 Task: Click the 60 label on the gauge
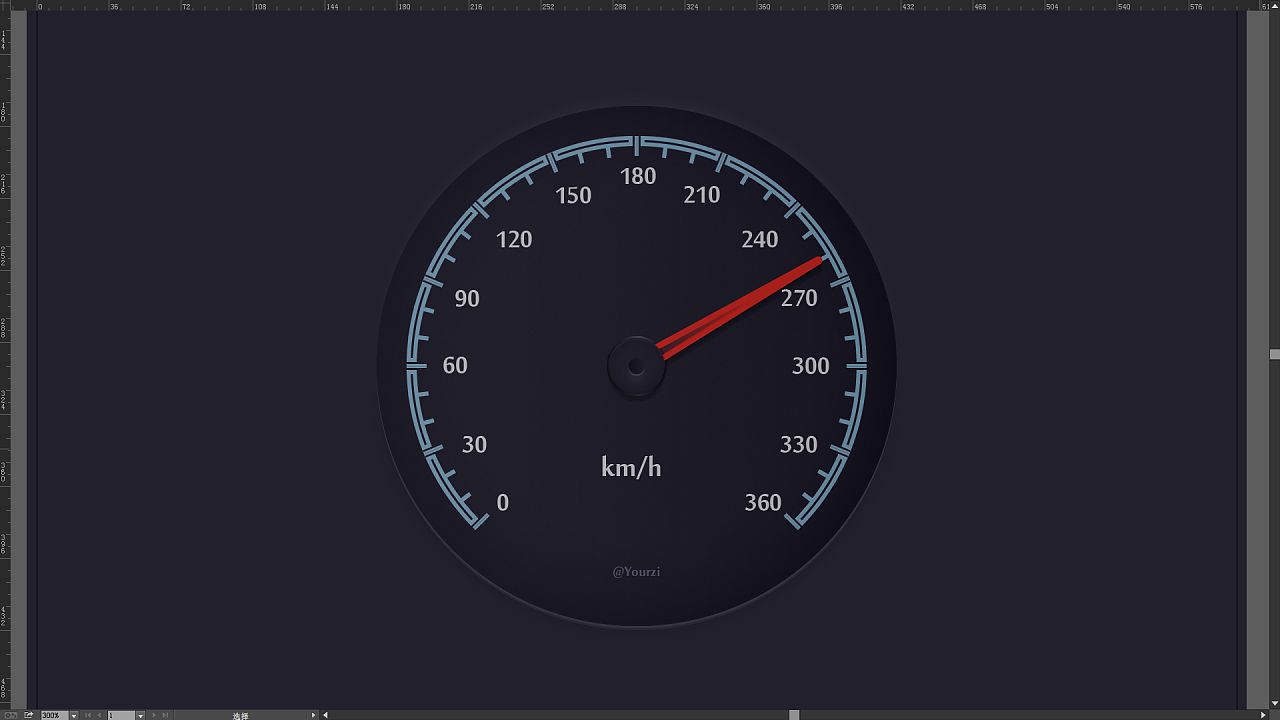click(x=455, y=366)
